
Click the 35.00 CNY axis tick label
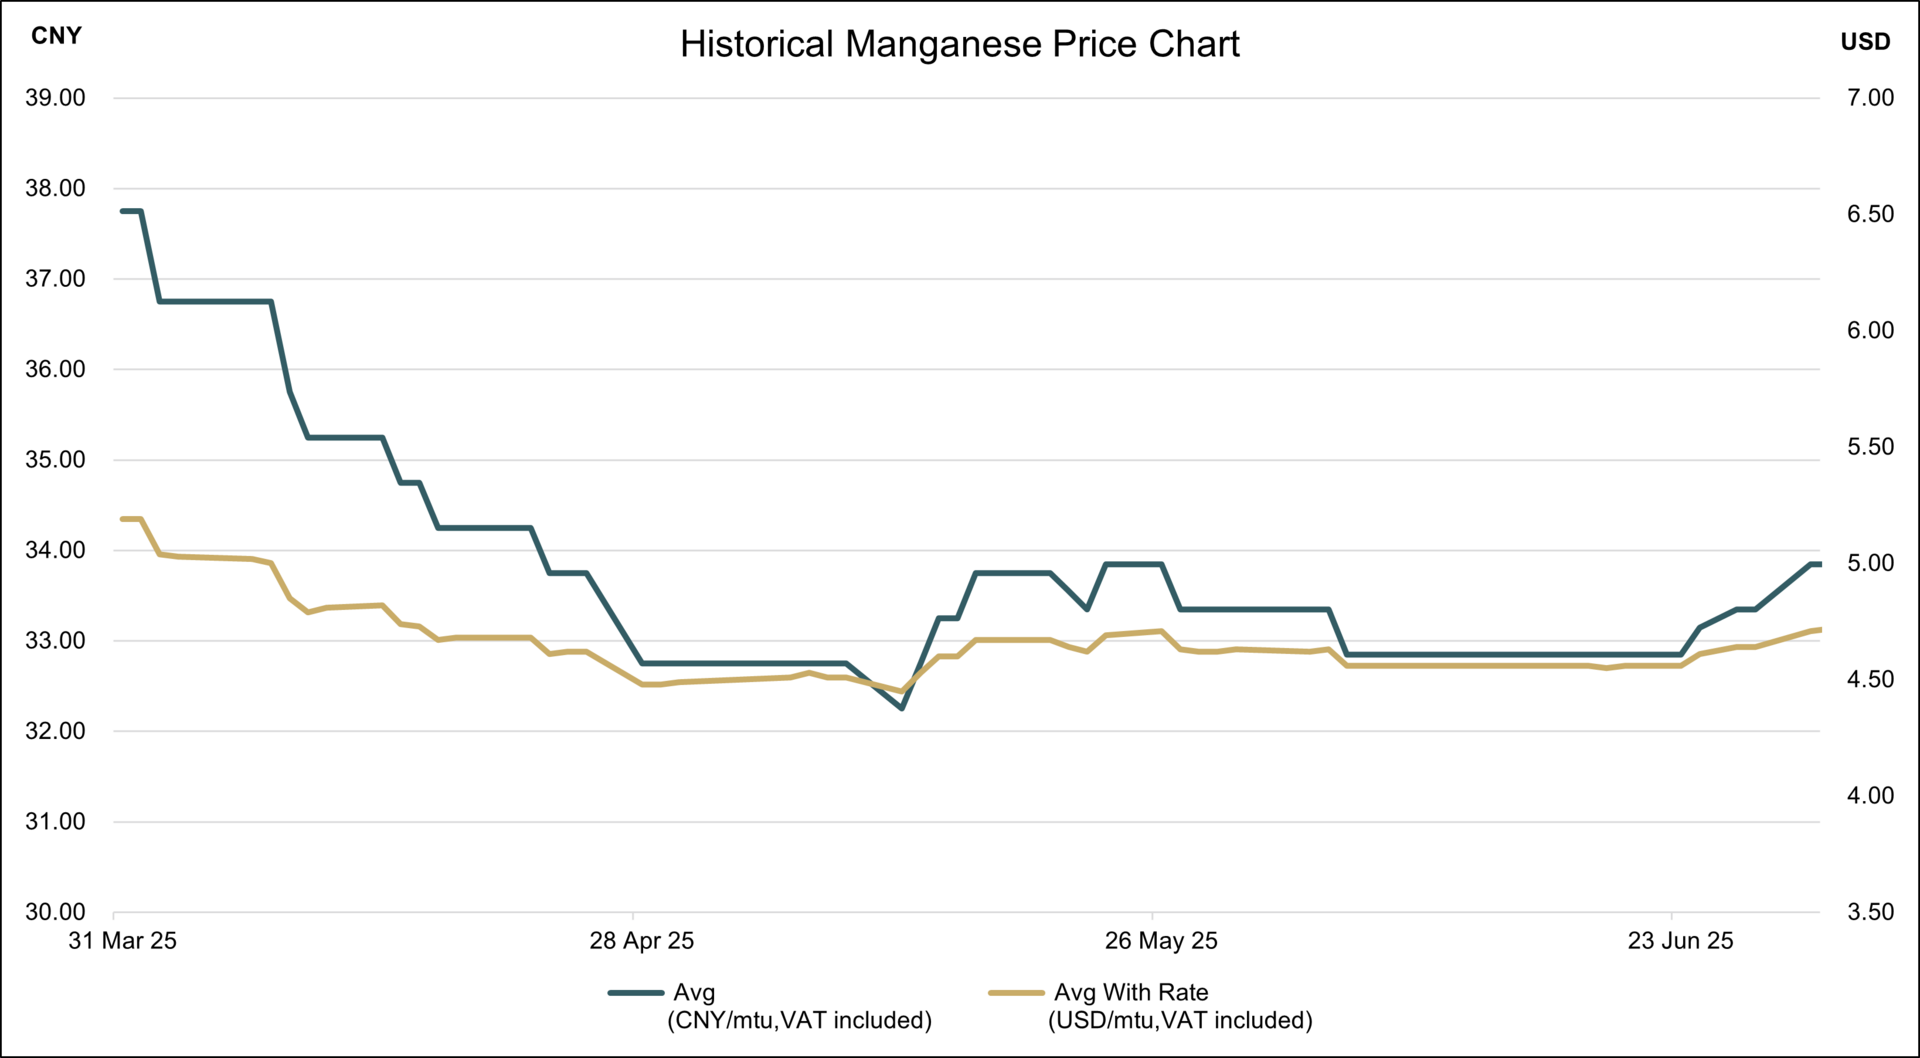point(55,460)
